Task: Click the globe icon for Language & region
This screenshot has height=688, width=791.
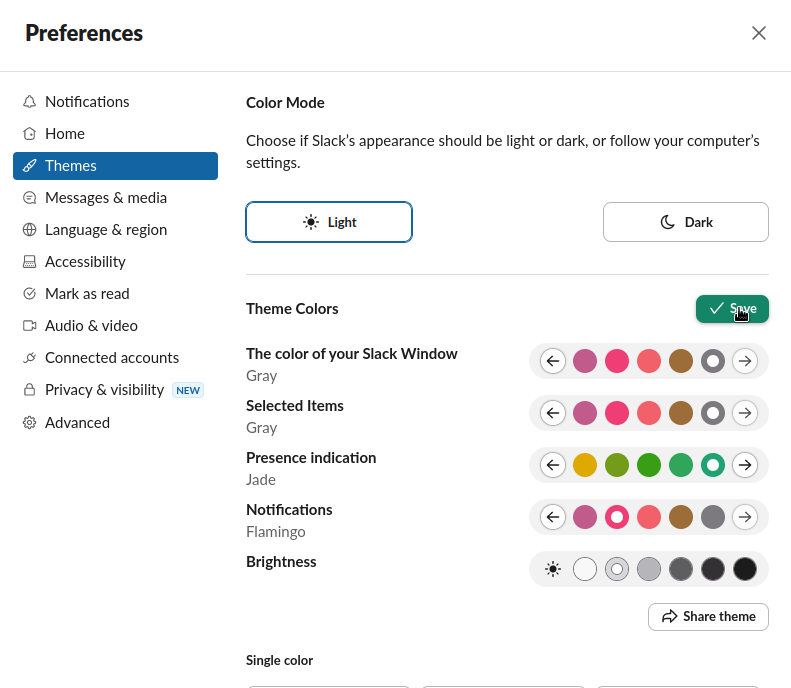Action: (30, 230)
